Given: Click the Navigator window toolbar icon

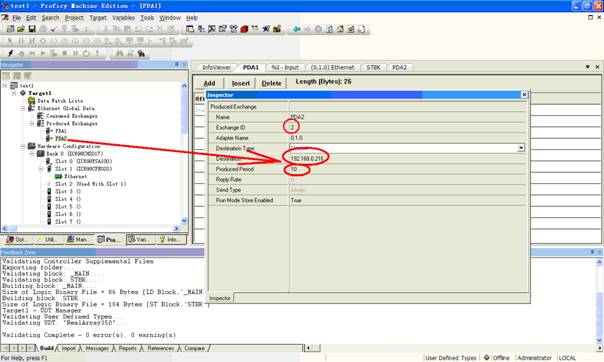Looking at the screenshot, I should coord(190,29).
